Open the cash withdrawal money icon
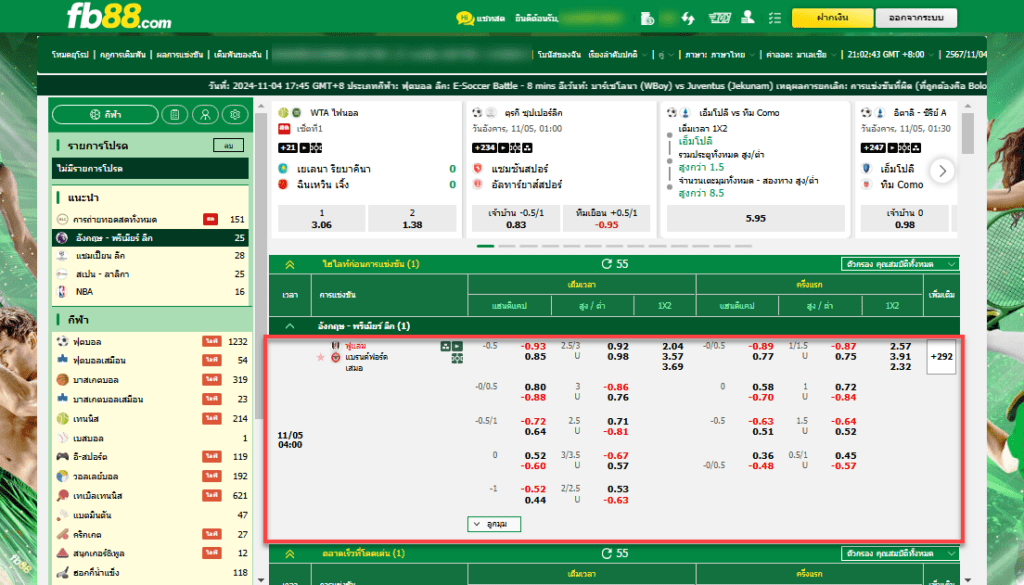Screen dimensions: 1024x585 (720, 18)
